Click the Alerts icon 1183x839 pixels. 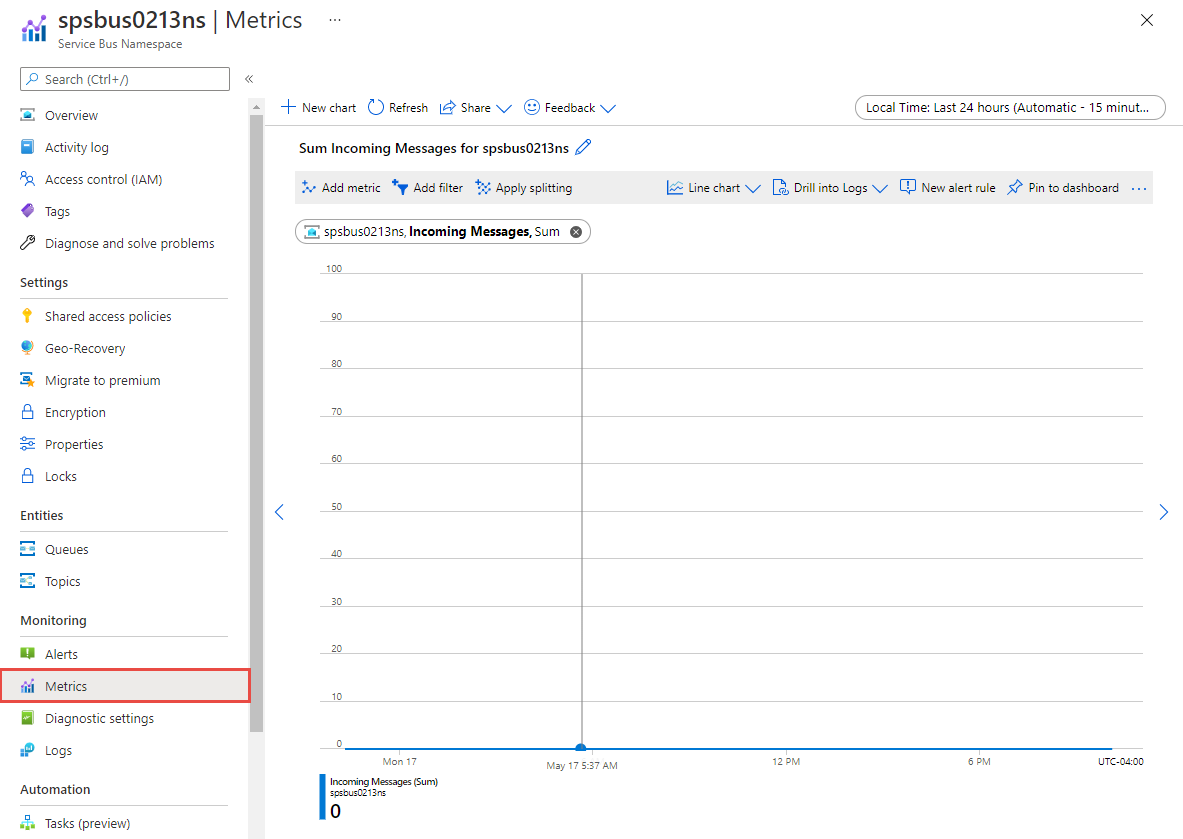pyautogui.click(x=28, y=653)
